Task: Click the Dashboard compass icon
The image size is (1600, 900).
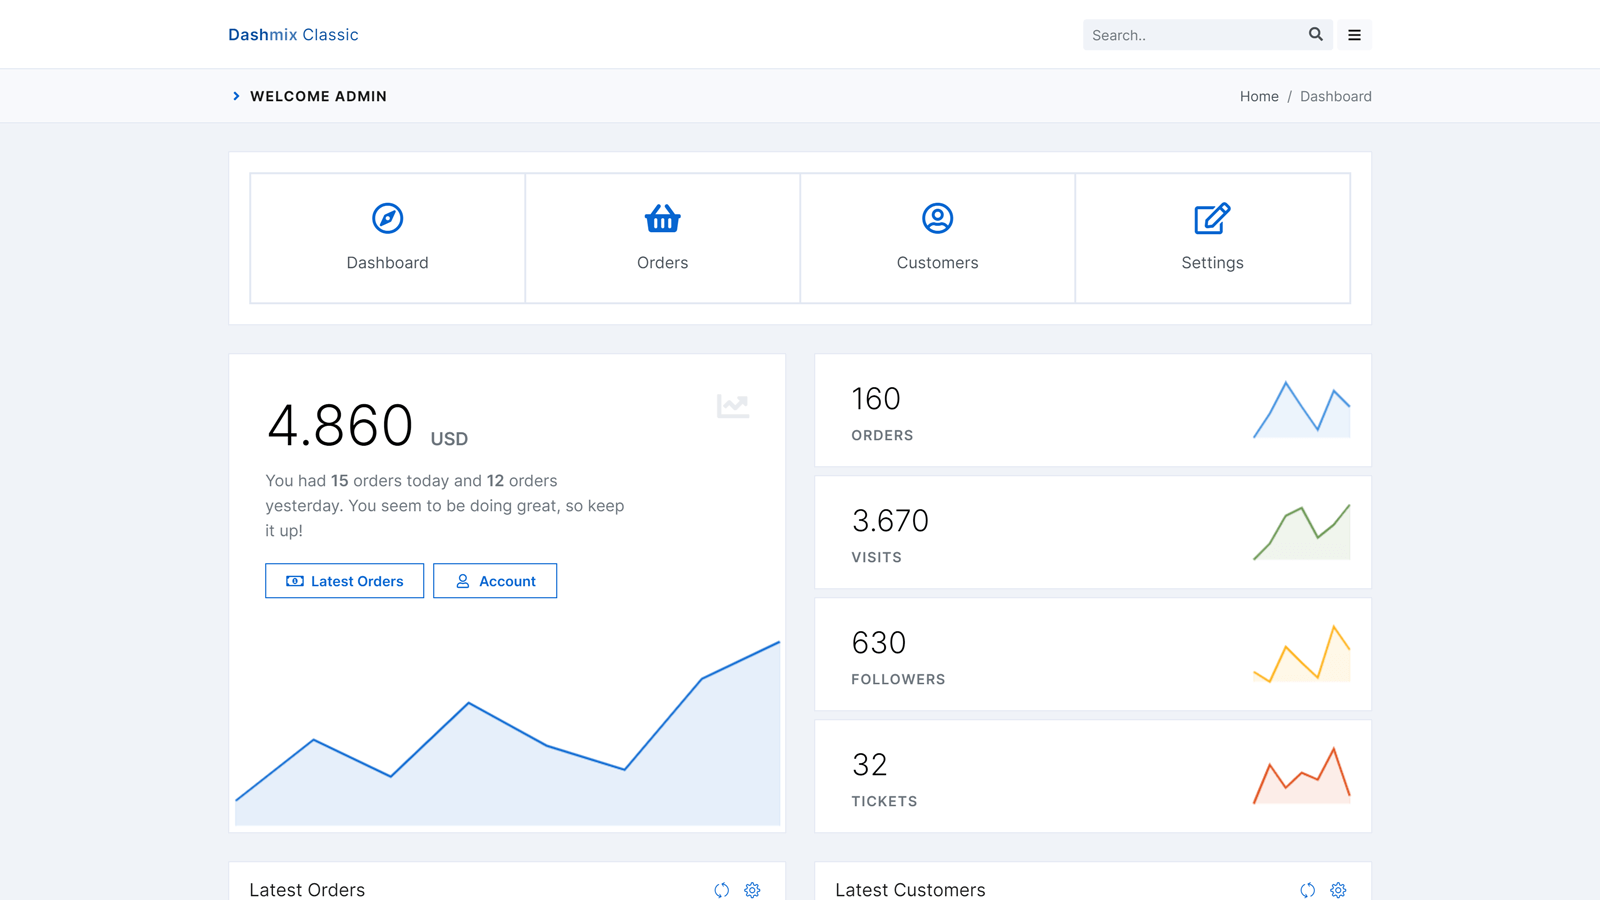Action: tap(387, 218)
